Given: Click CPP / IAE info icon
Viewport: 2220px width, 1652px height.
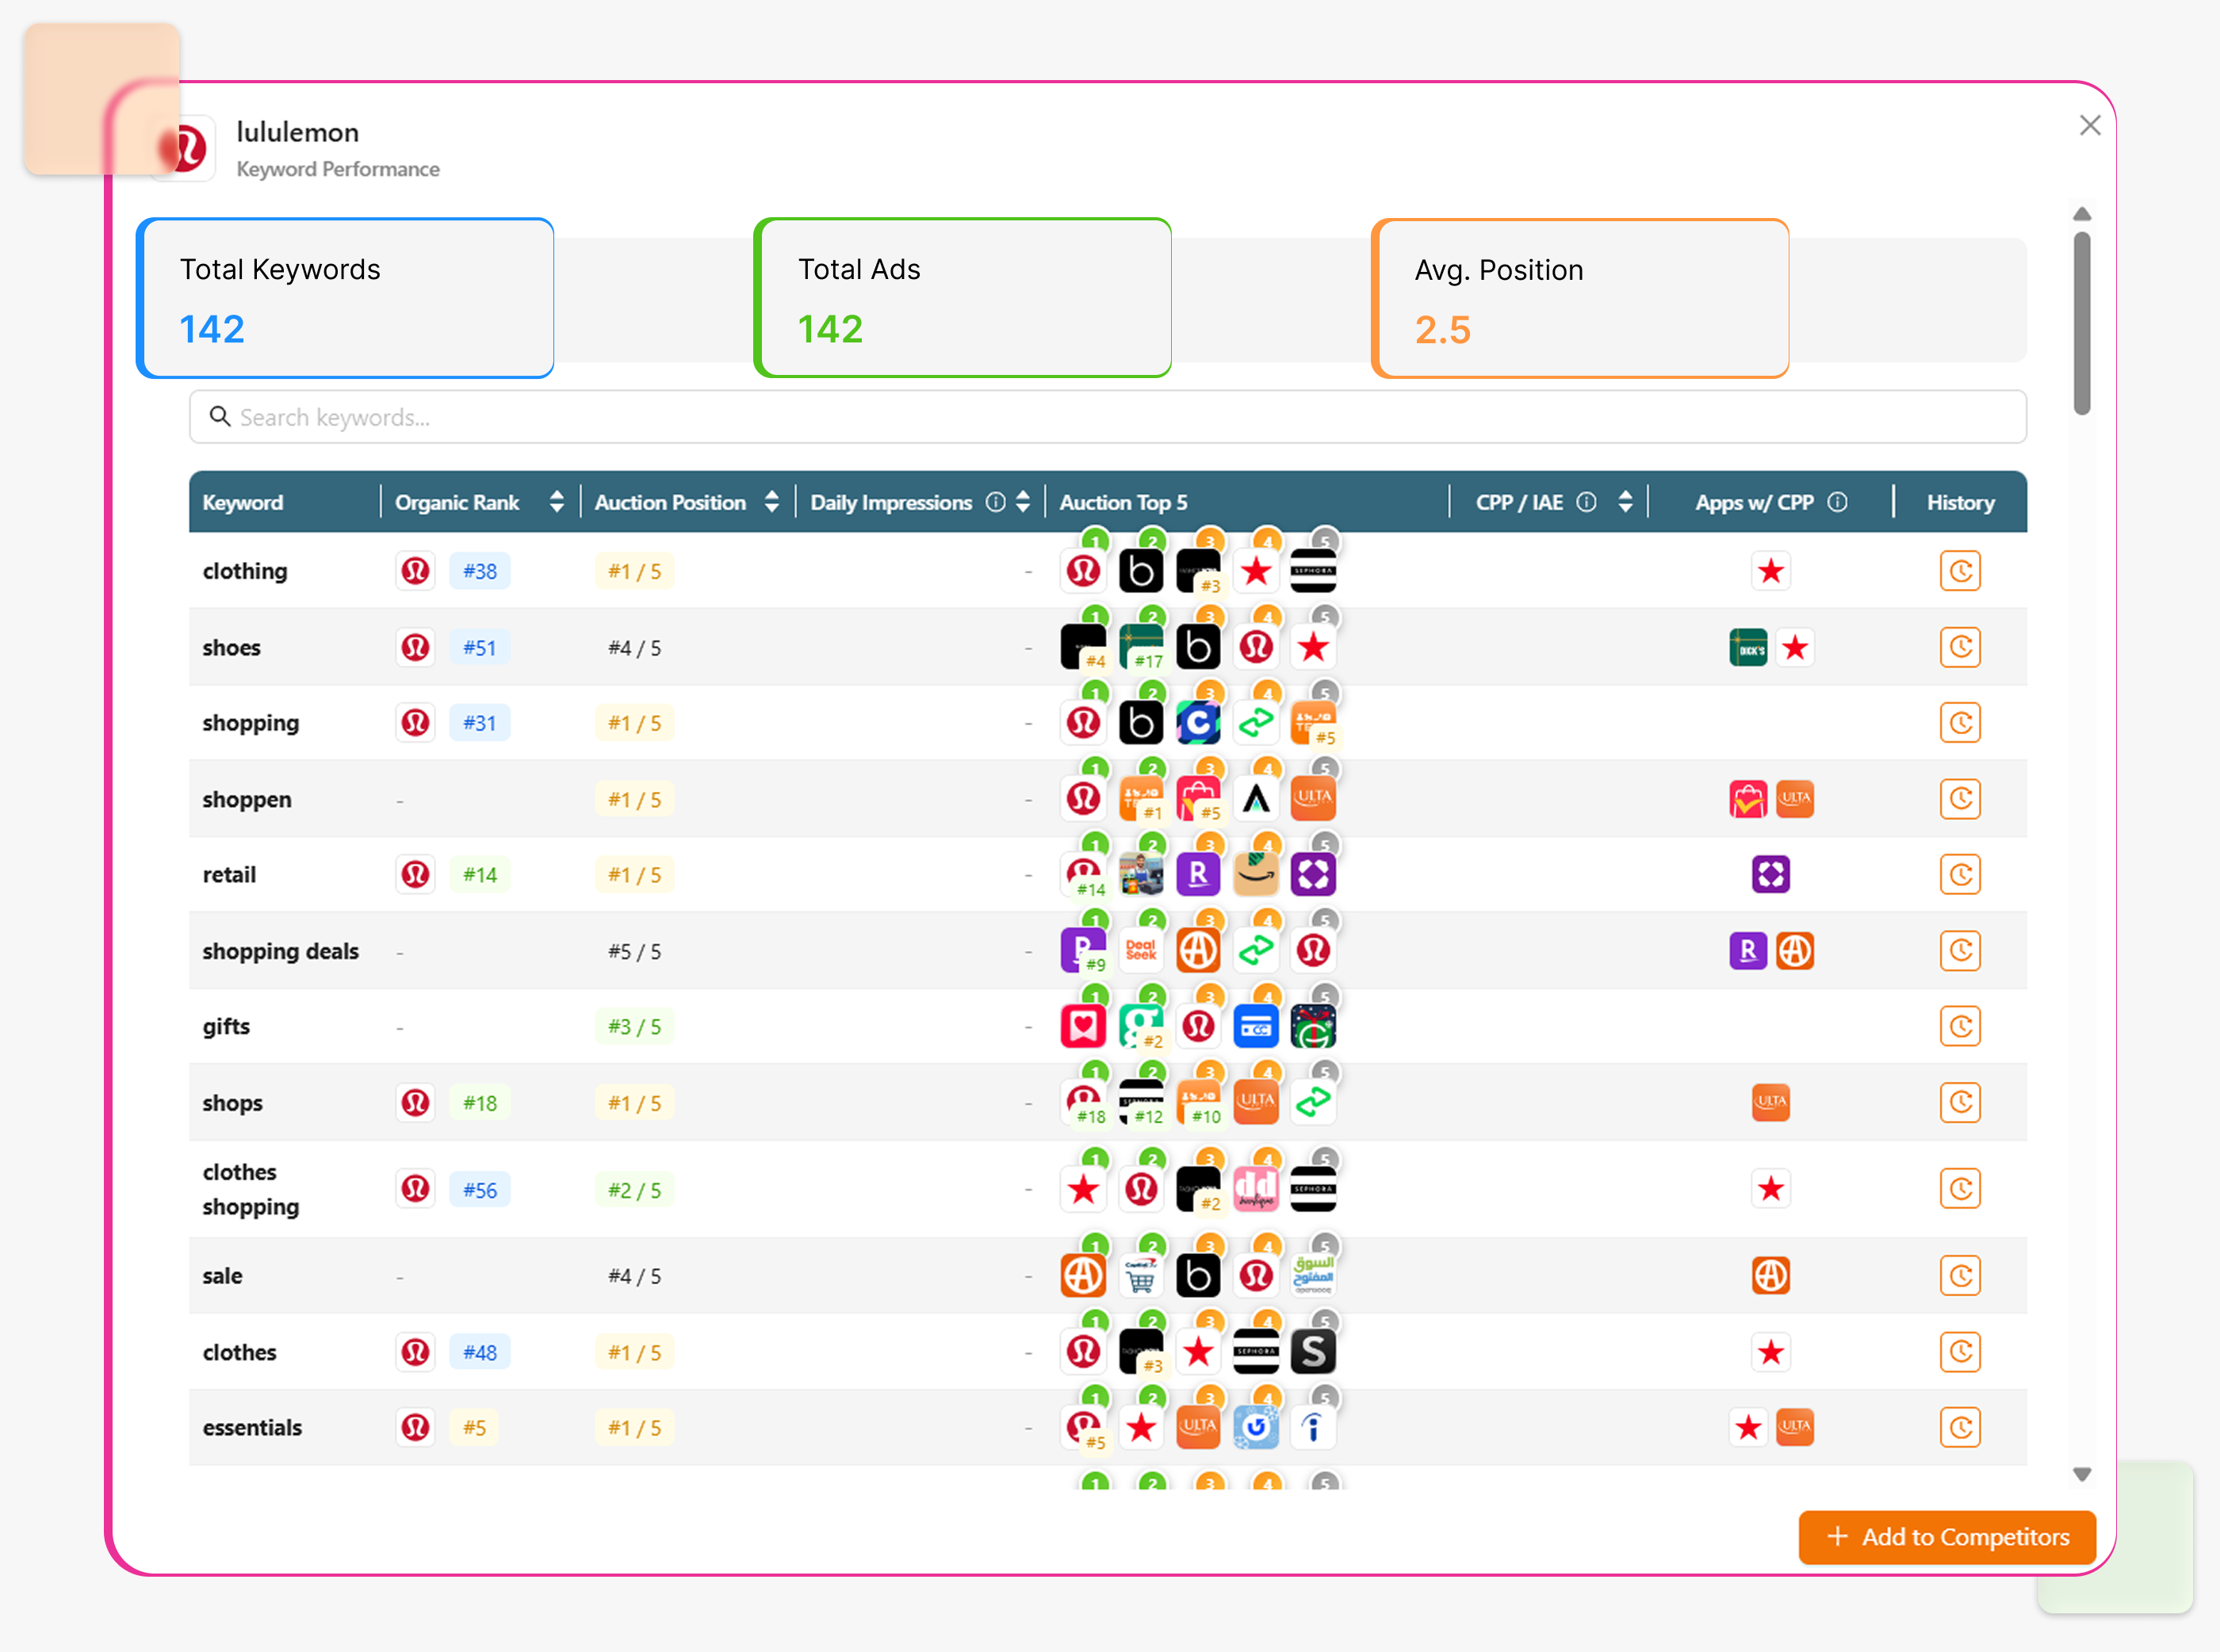Looking at the screenshot, I should [x=1586, y=502].
